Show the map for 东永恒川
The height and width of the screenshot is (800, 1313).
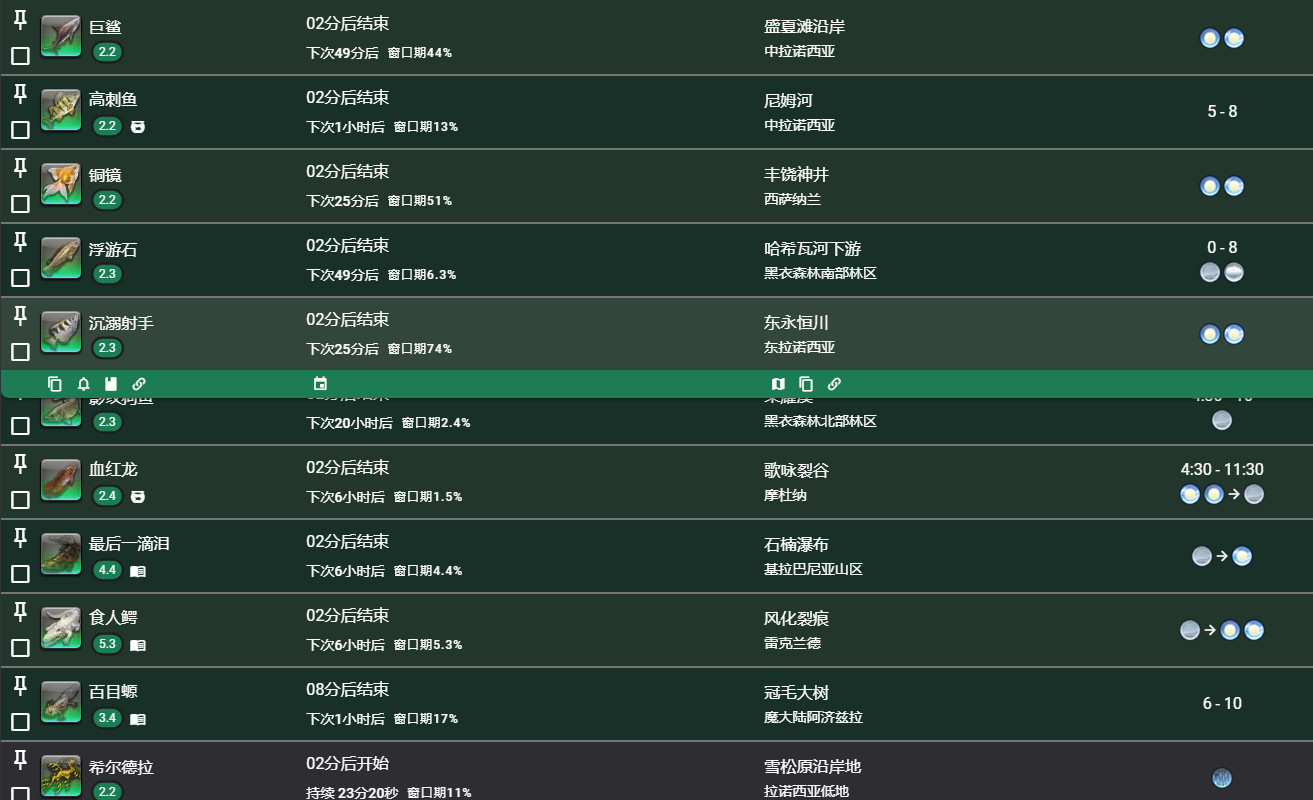point(778,384)
